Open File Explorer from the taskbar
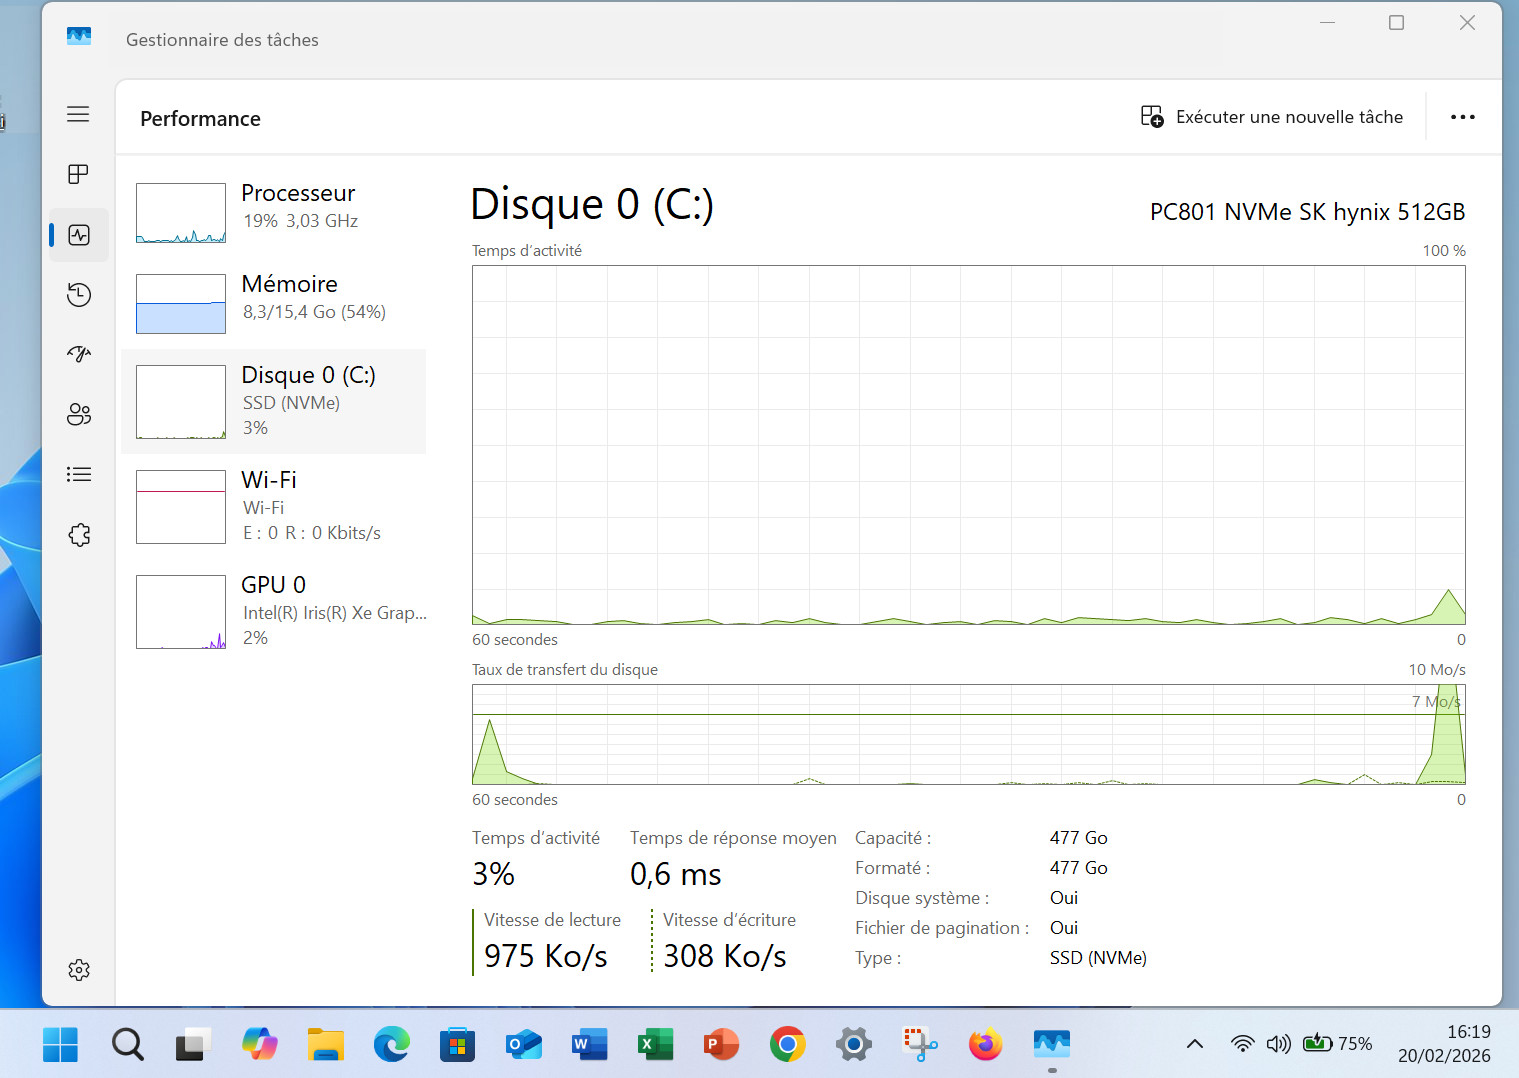Image resolution: width=1519 pixels, height=1078 pixels. [325, 1045]
